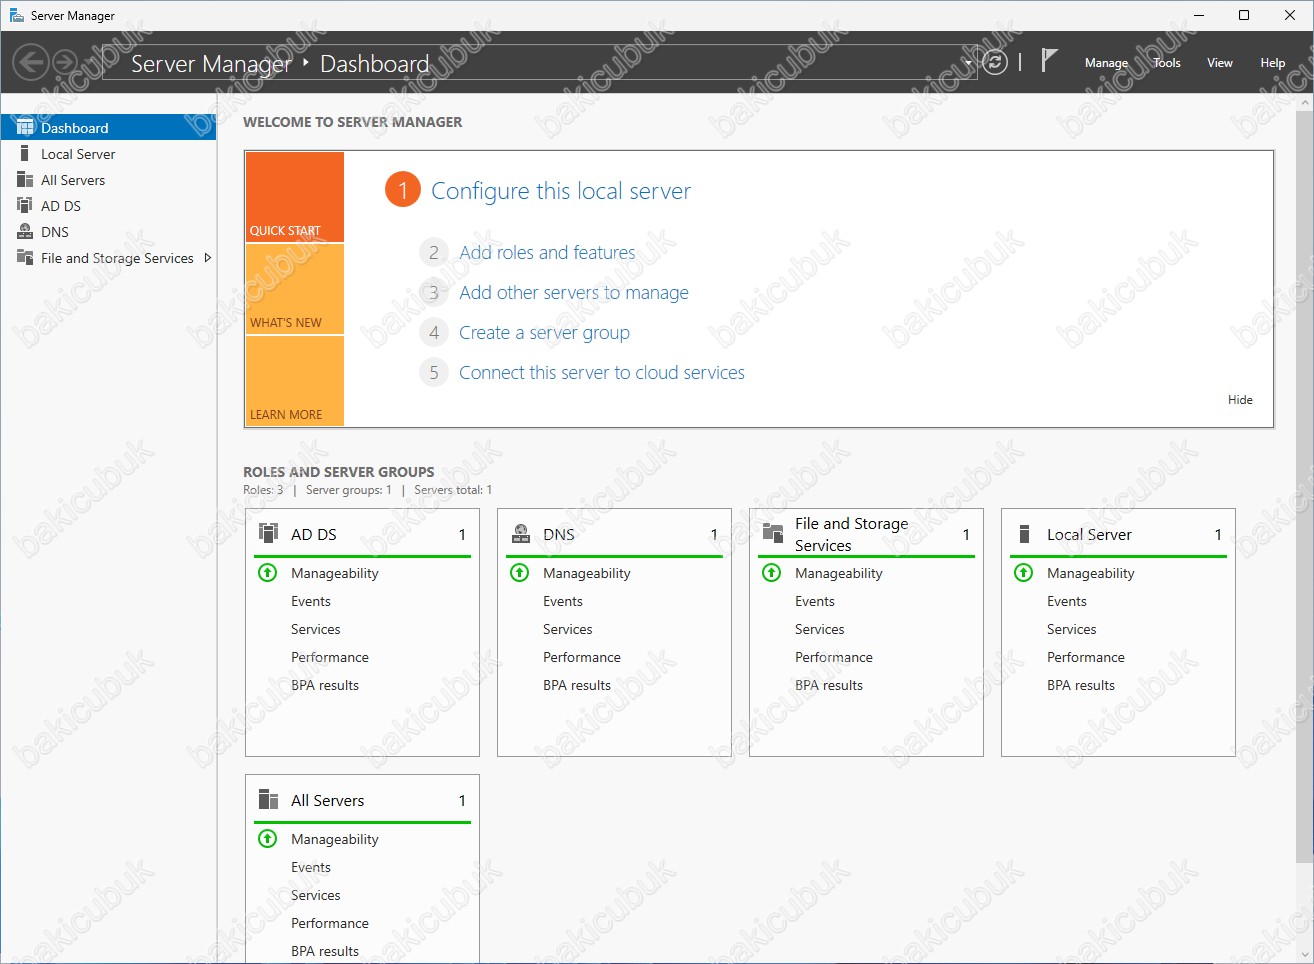This screenshot has height=964, width=1314.
Task: Open the Help menu
Action: 1272,63
